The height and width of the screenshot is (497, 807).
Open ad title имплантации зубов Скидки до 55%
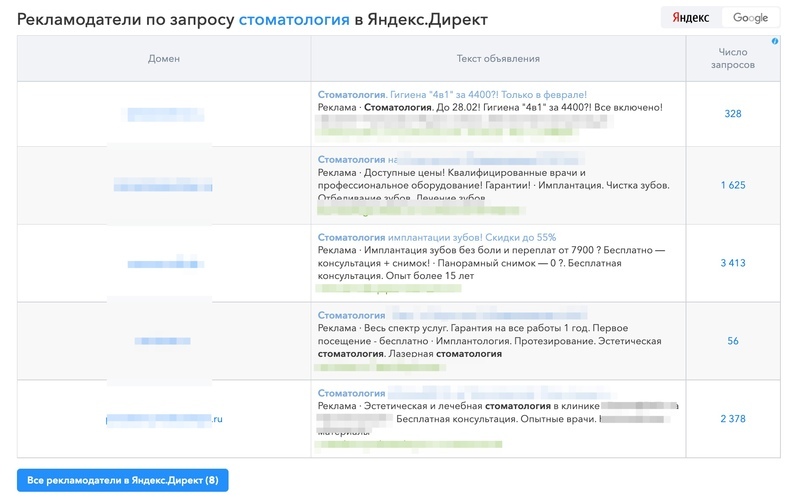coord(436,237)
